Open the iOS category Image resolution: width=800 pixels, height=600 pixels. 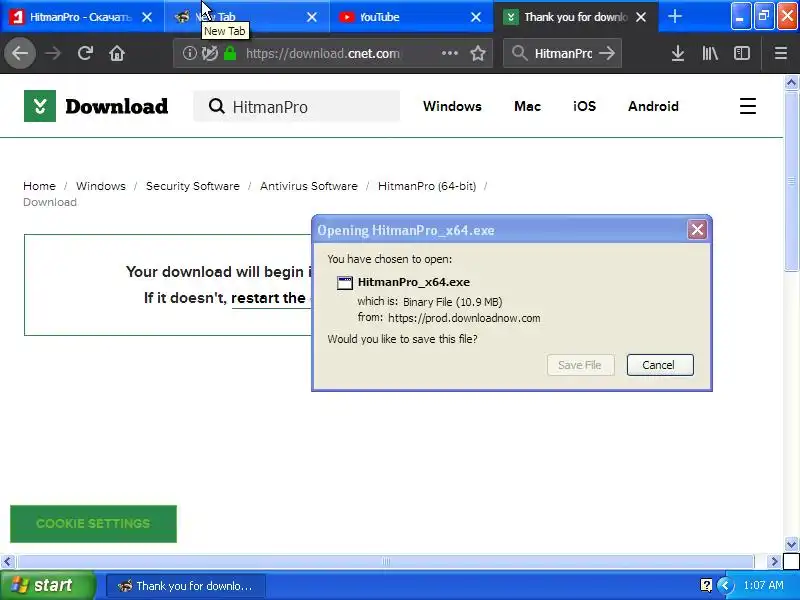pyautogui.click(x=584, y=106)
